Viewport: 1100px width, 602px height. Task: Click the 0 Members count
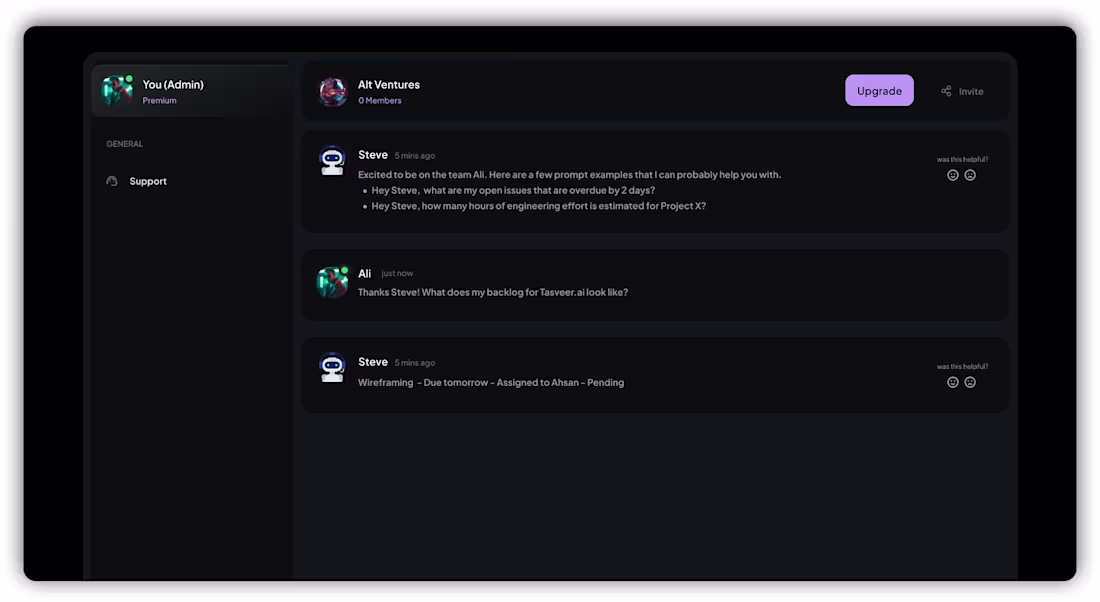[x=380, y=101]
